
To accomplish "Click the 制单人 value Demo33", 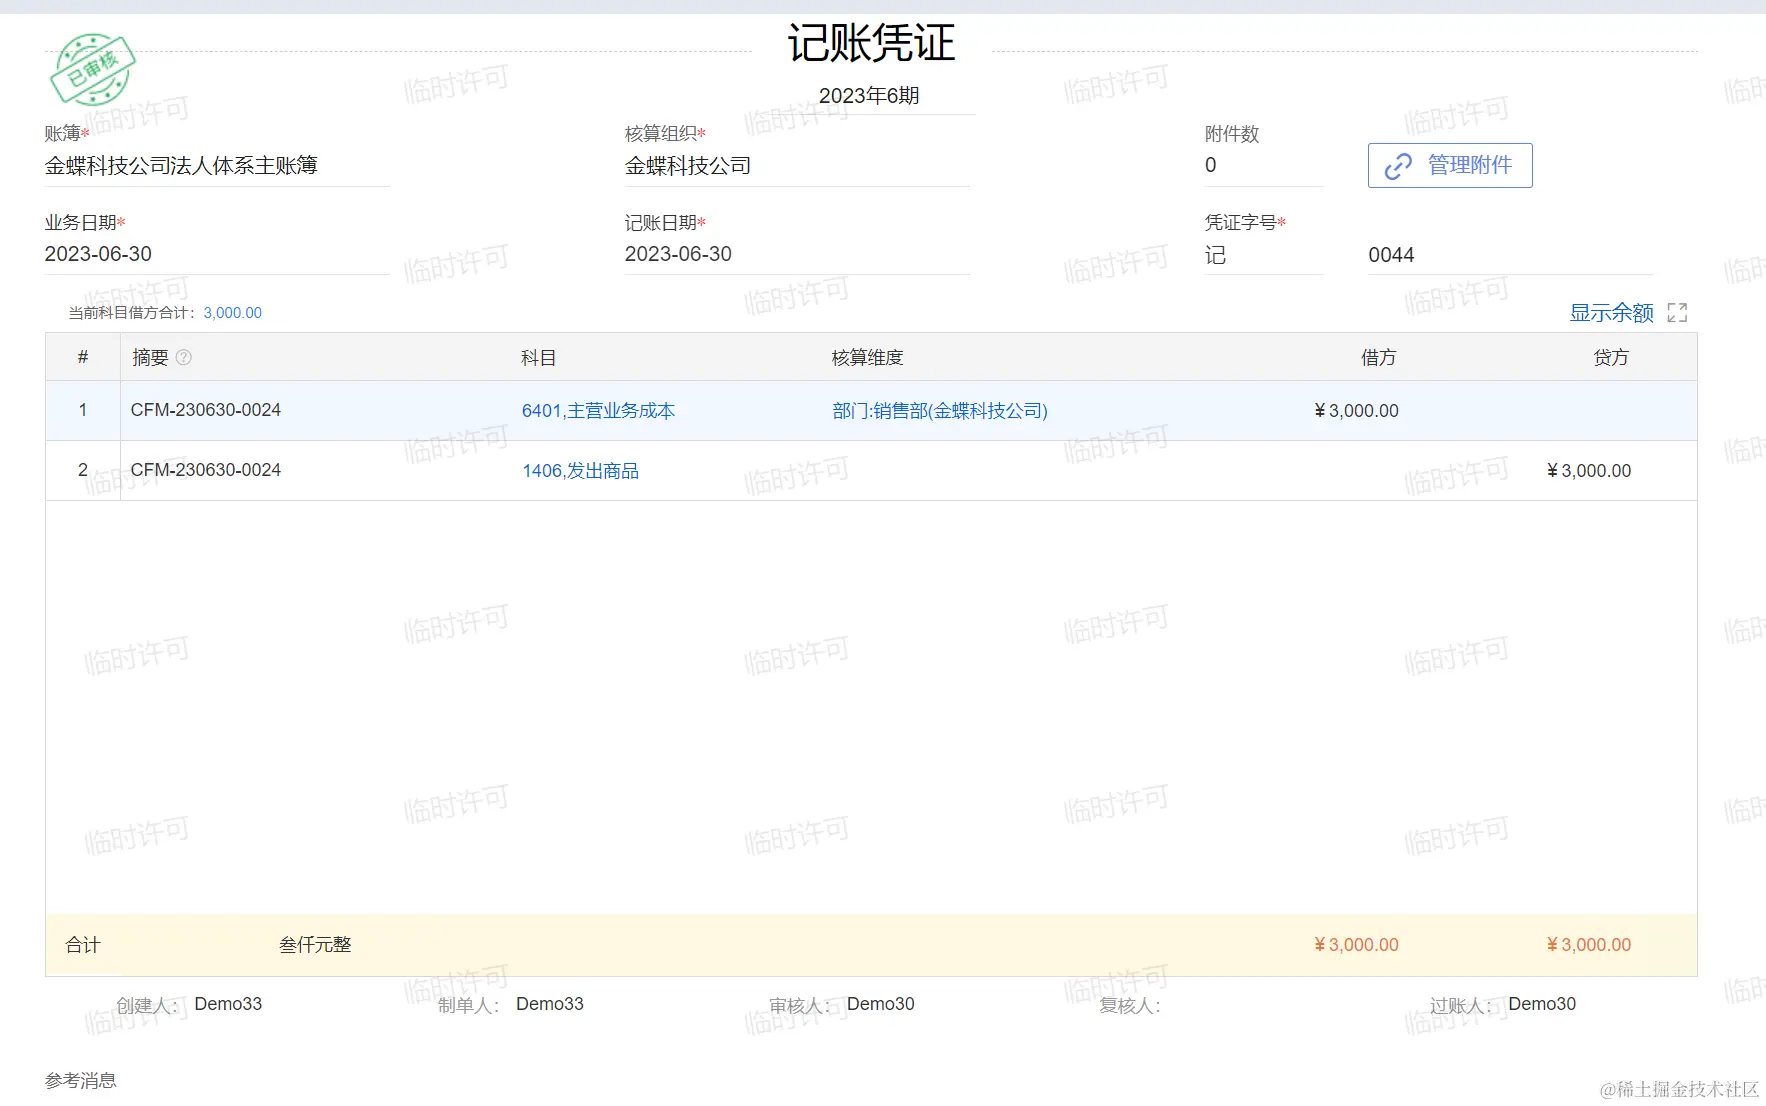I will click(550, 1004).
